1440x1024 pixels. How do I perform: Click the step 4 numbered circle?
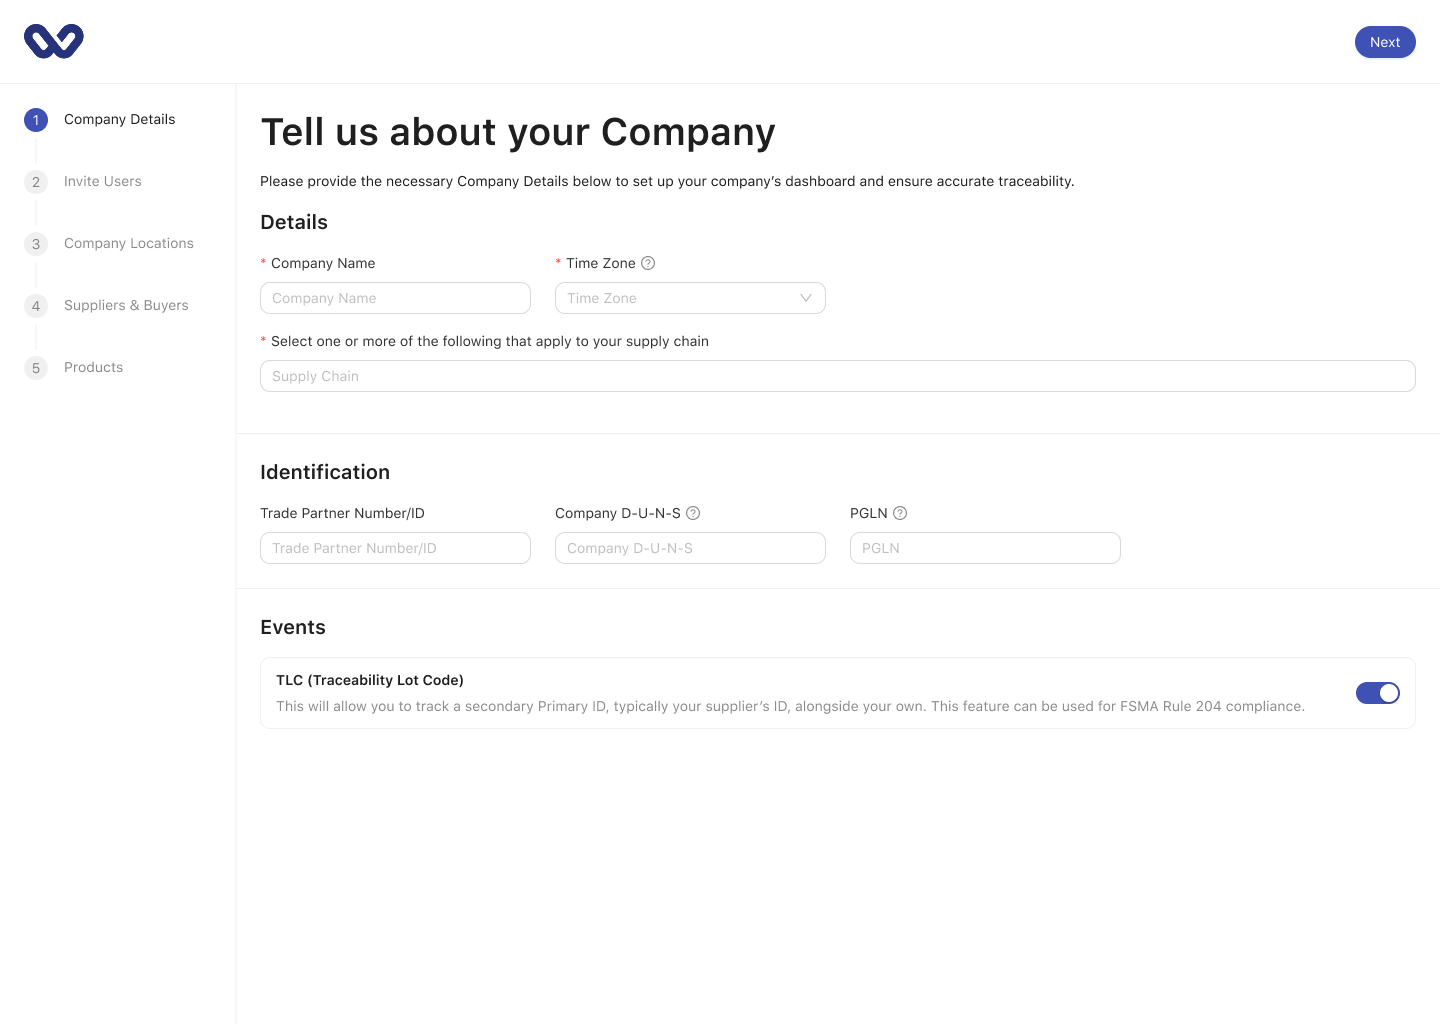(36, 306)
